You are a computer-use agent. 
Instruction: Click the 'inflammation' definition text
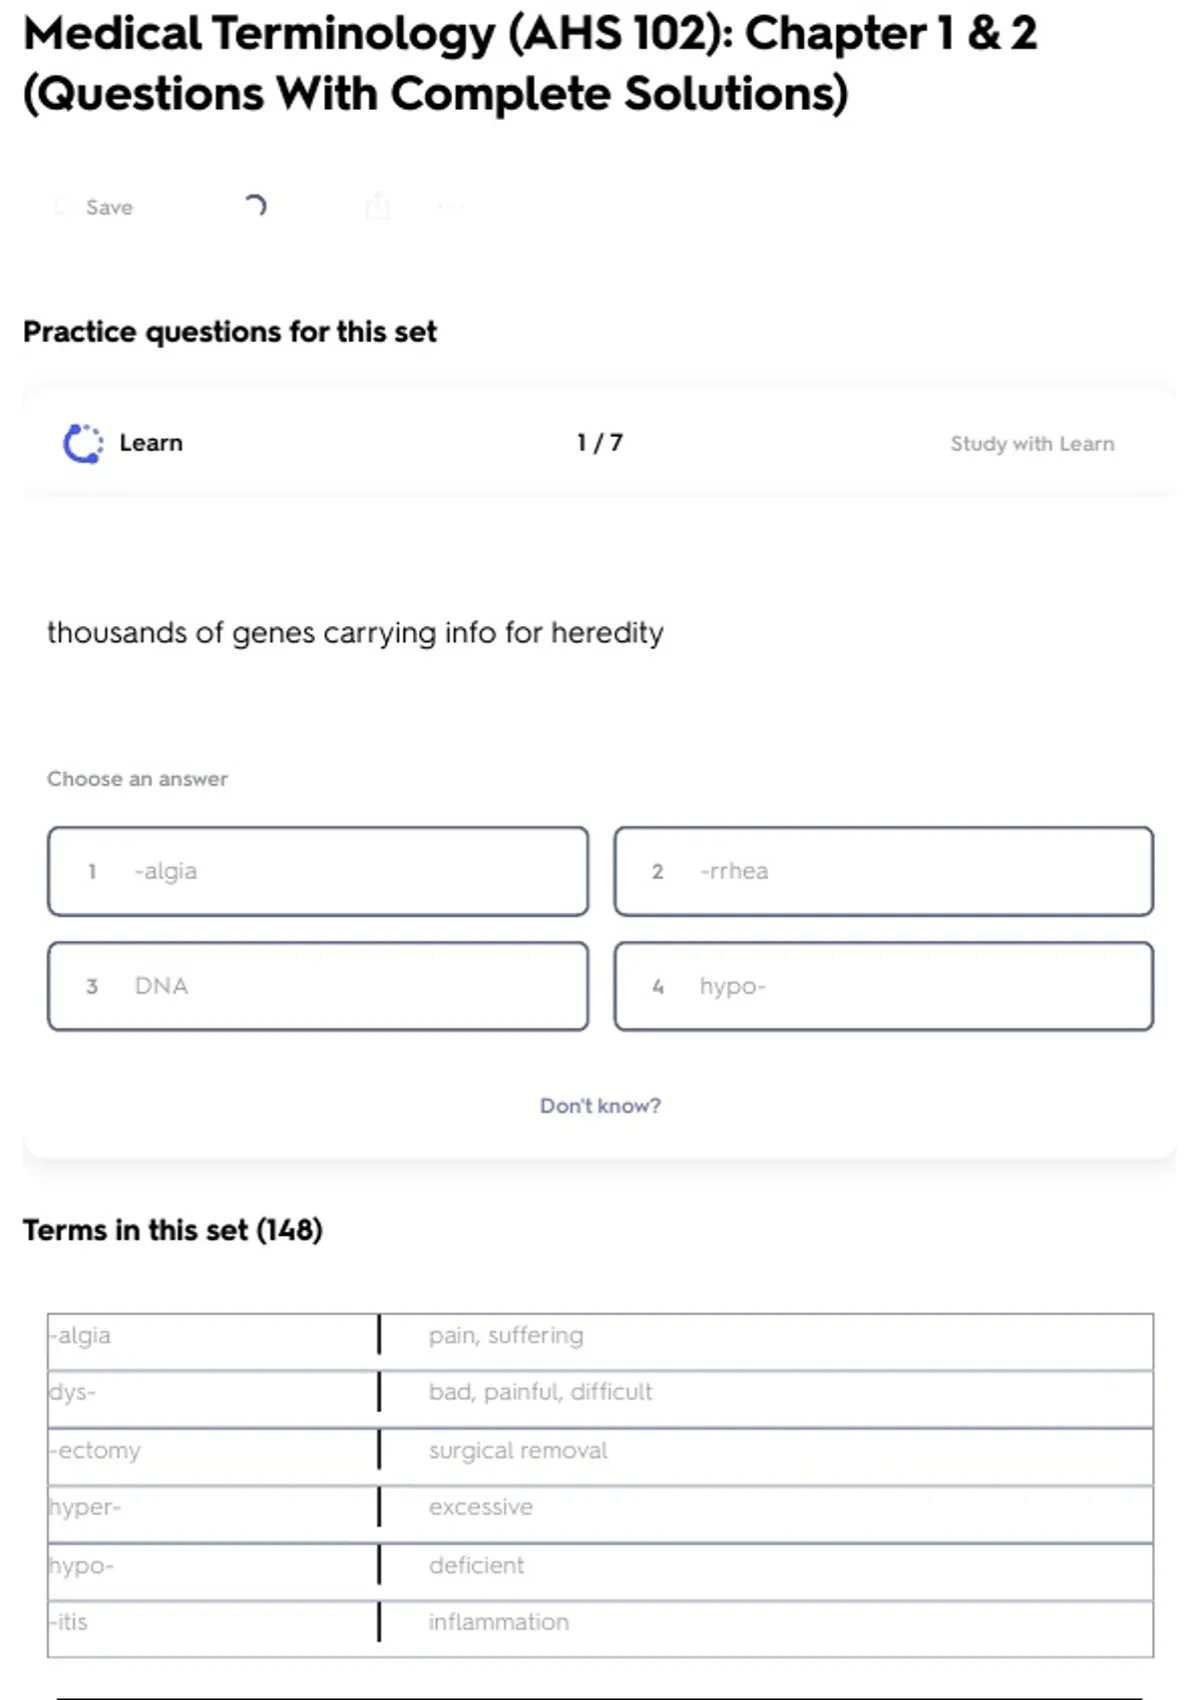(498, 1622)
